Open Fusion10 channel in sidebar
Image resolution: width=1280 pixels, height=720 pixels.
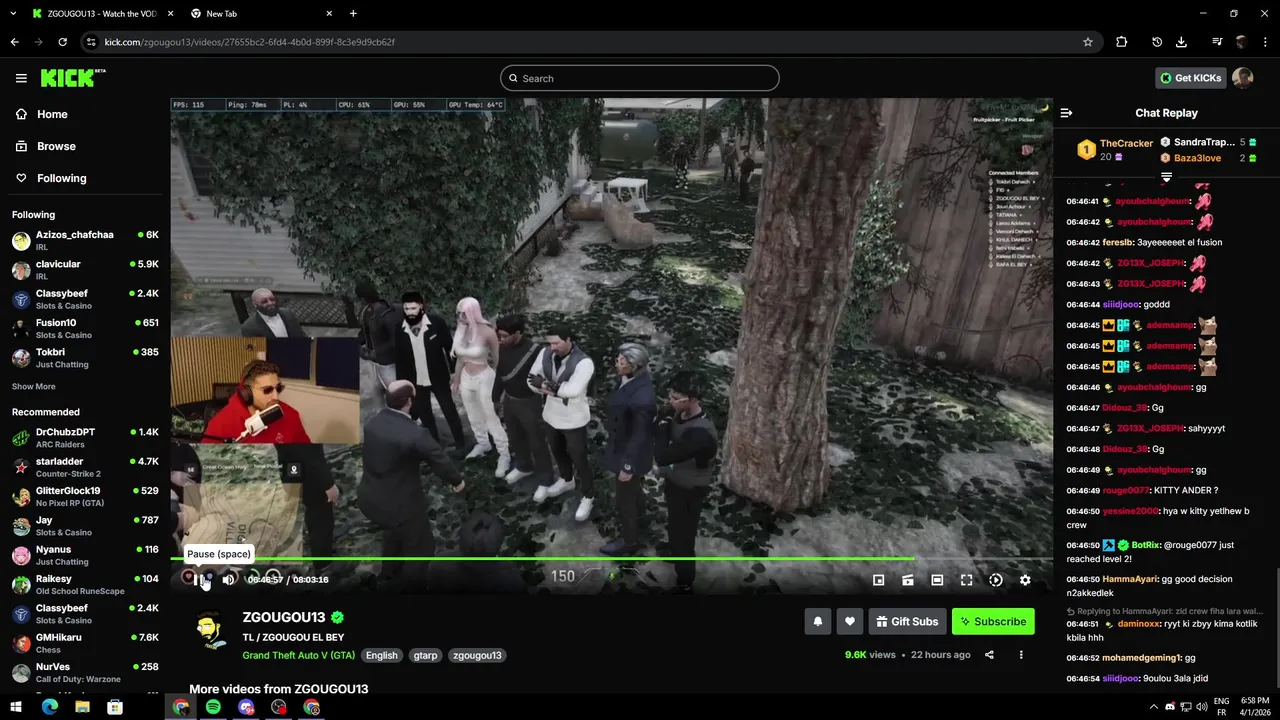point(85,329)
